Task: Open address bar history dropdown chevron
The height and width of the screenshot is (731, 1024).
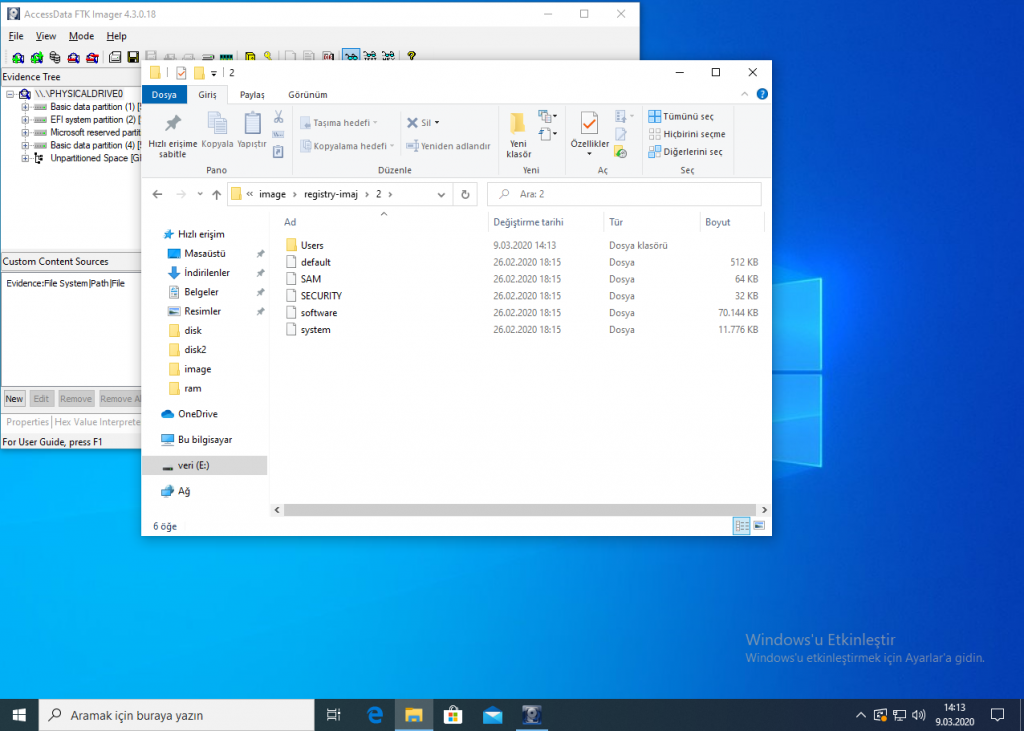Action: [441, 194]
